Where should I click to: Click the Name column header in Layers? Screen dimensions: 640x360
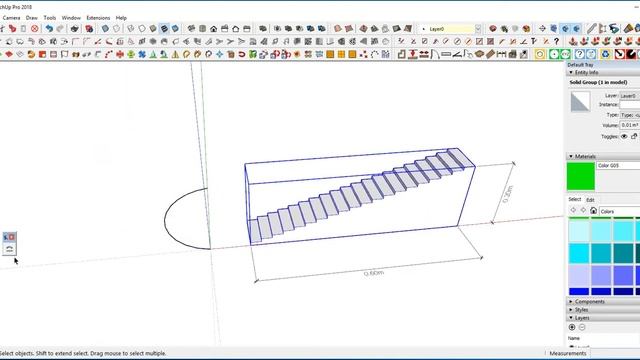(x=574, y=338)
